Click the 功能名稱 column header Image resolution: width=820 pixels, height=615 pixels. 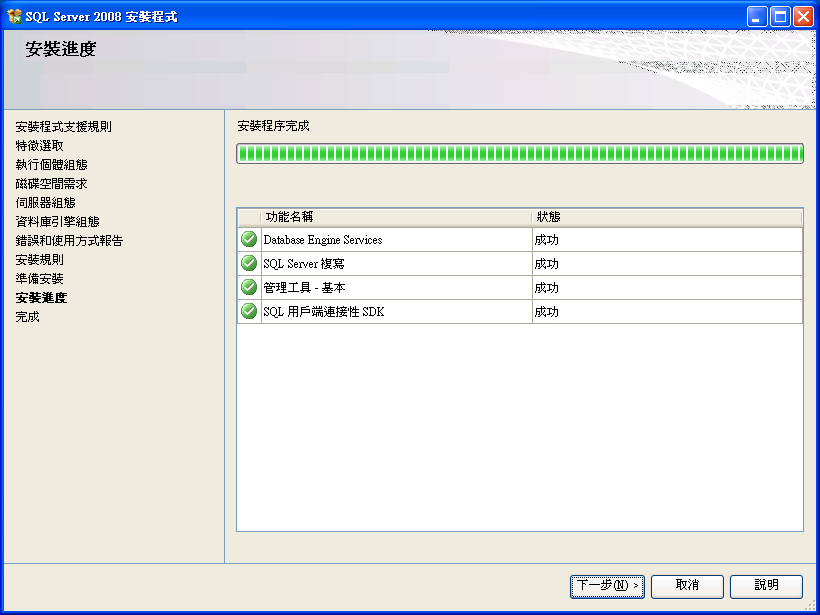coord(396,217)
